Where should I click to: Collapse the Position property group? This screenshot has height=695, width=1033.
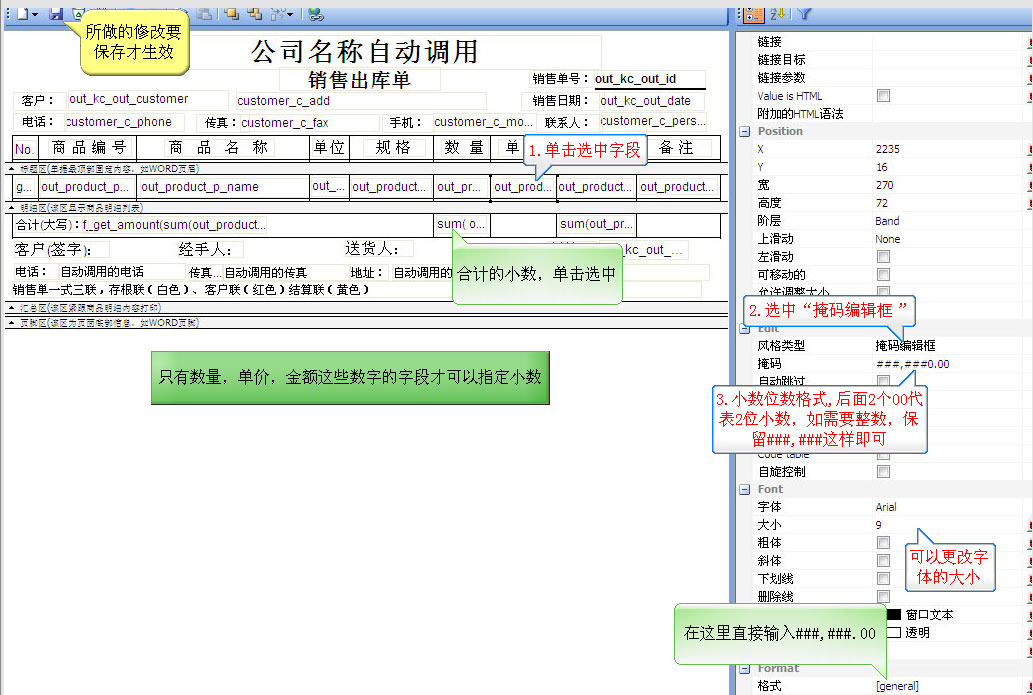tap(744, 132)
